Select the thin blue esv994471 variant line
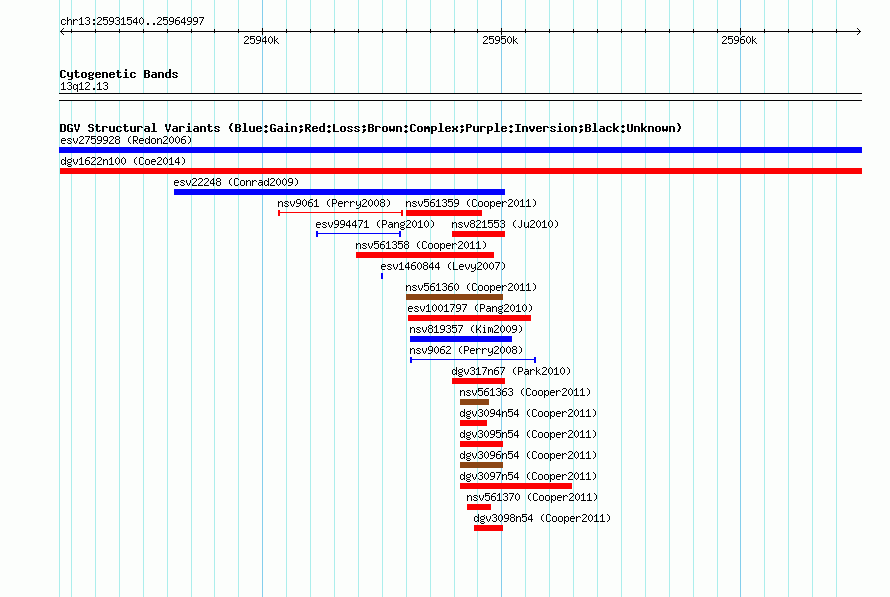Viewport: 890px width, 597px height. [x=359, y=234]
